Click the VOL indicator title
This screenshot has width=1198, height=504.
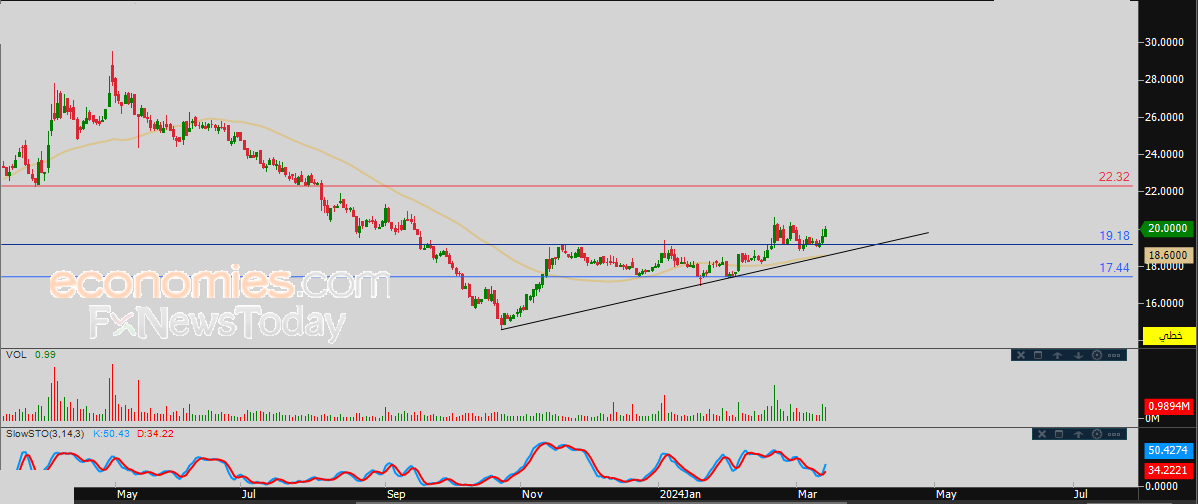point(15,355)
